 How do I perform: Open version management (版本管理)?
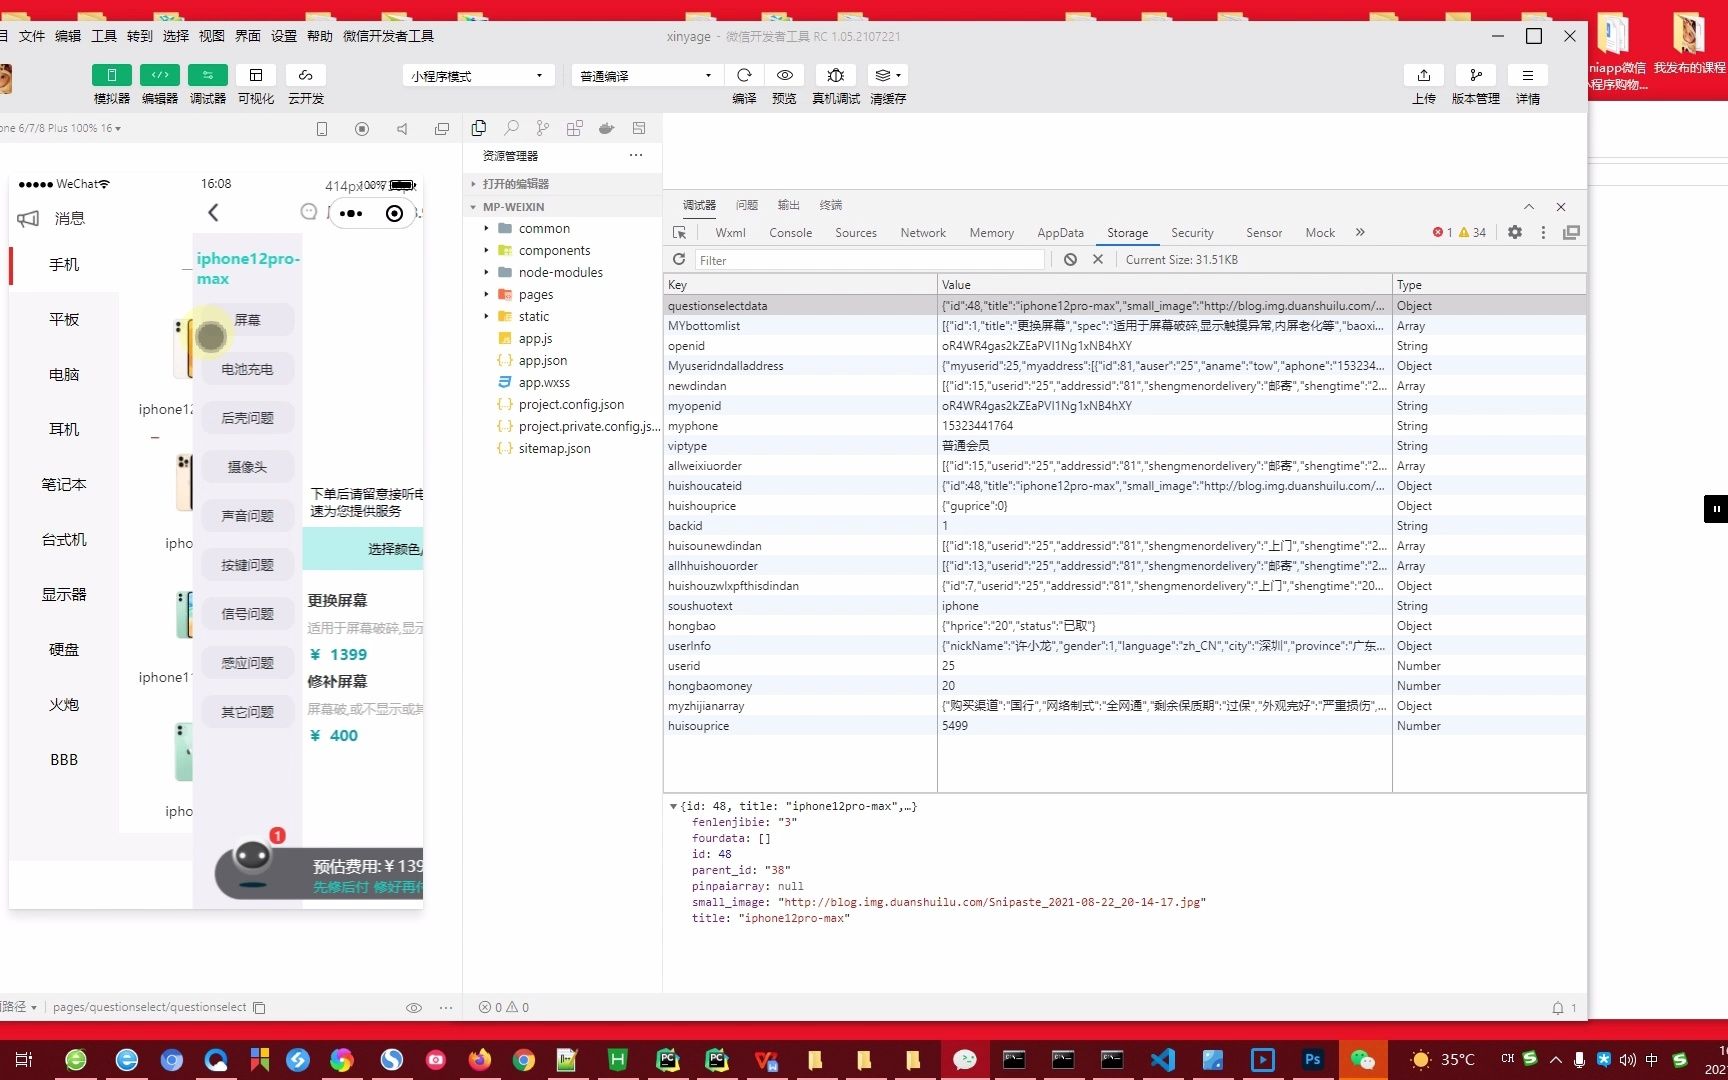click(x=1476, y=75)
